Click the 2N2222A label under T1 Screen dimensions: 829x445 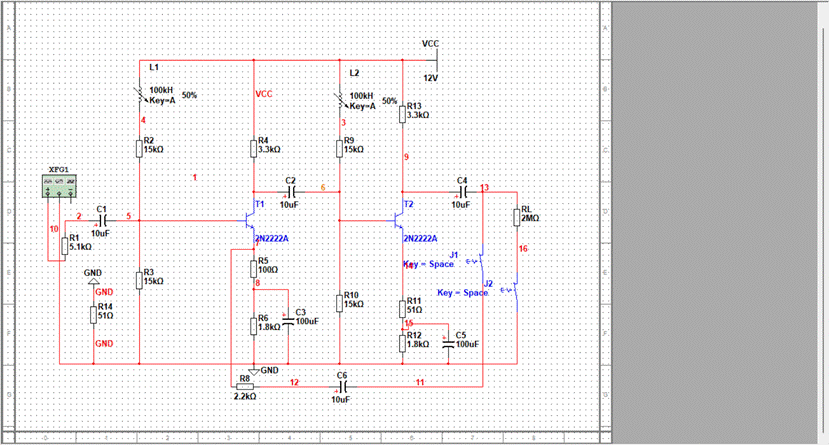272,238
